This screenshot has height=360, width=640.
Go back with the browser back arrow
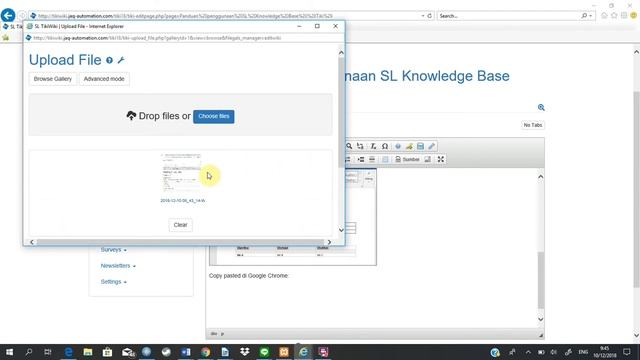pos(8,16)
